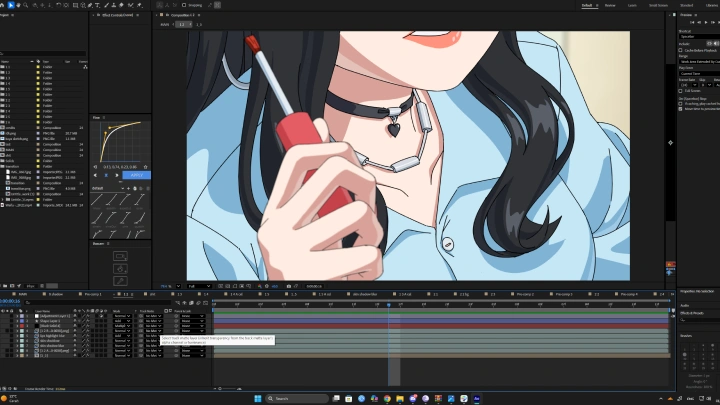This screenshot has width=720, height=405.
Task: Select the Pen tool
Action: [90, 5]
